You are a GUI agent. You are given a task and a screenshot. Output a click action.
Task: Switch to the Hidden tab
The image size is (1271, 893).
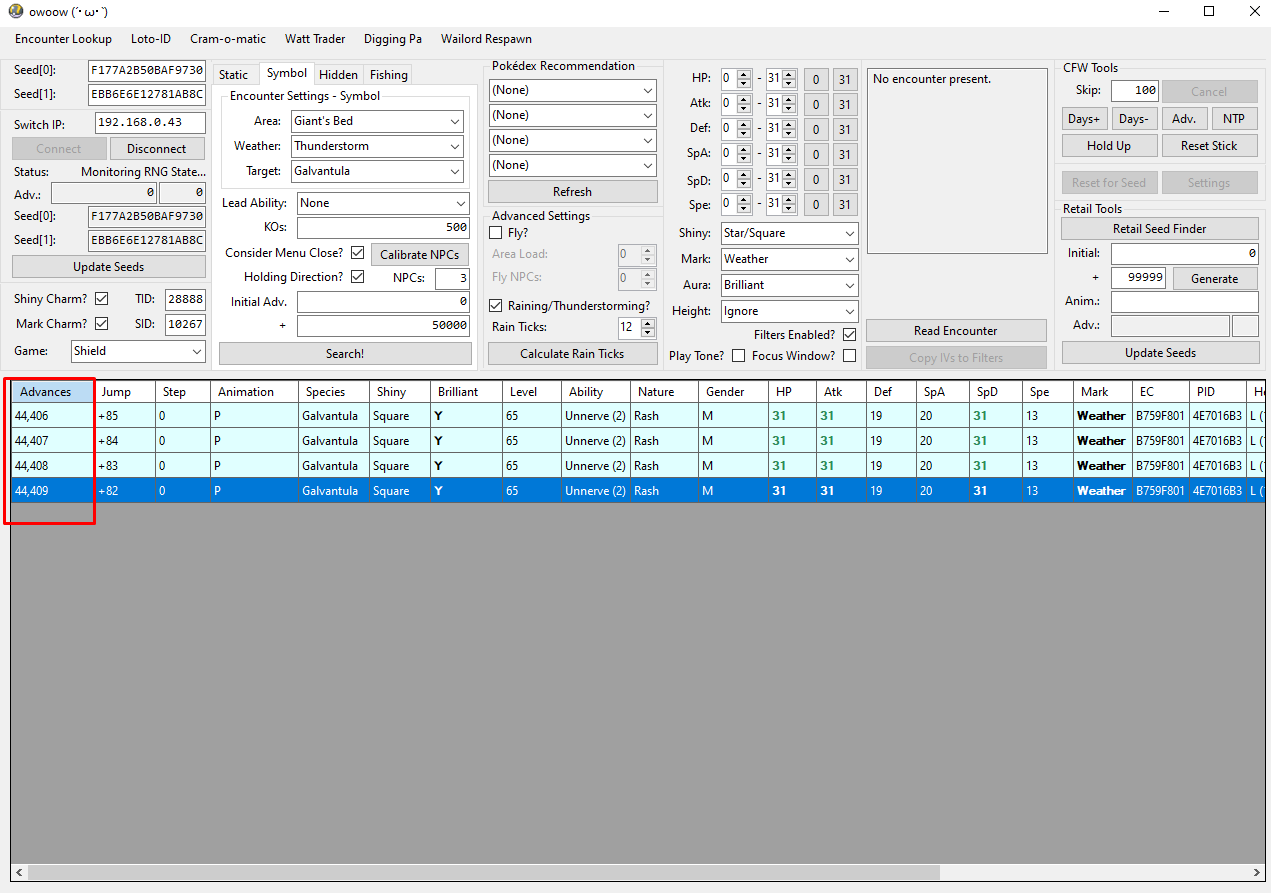339,75
